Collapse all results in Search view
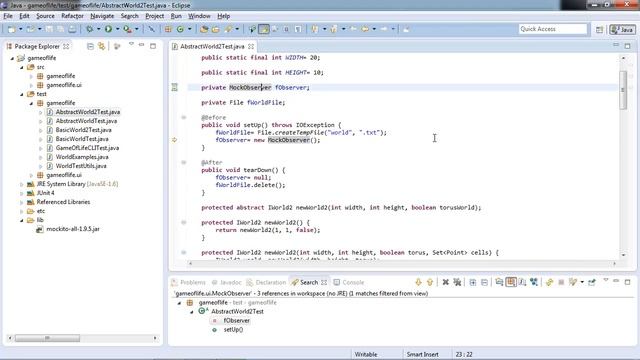 (x=484, y=282)
